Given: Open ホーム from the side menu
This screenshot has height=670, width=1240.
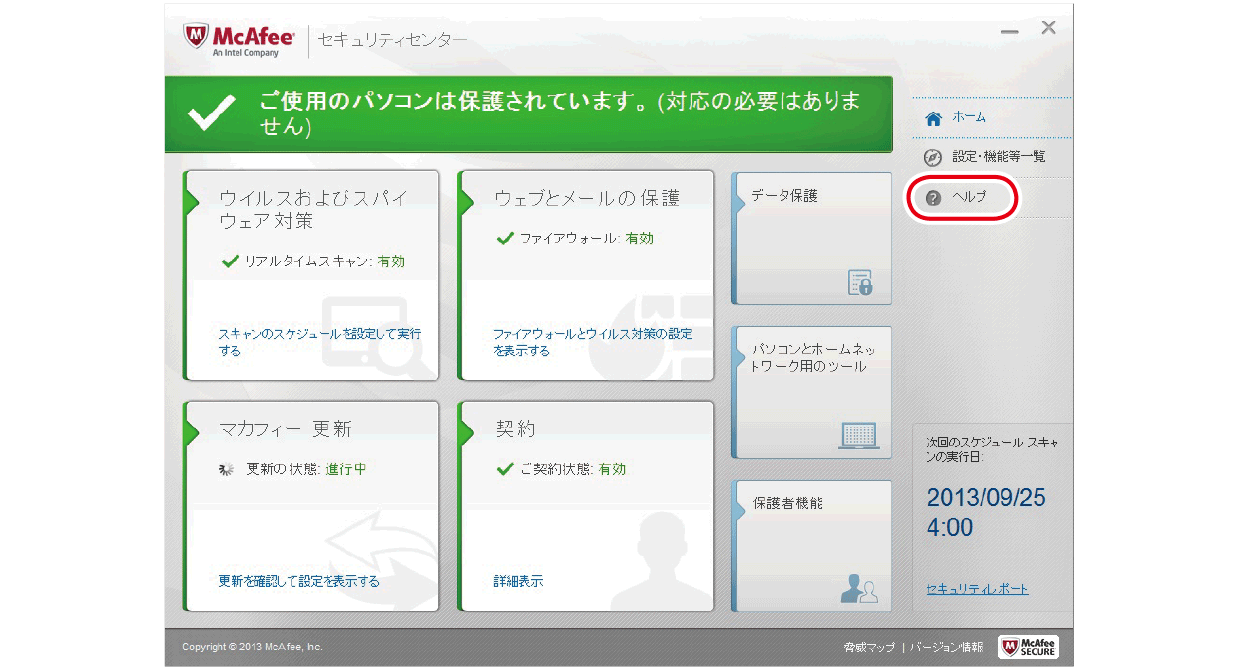Looking at the screenshot, I should click(x=969, y=117).
